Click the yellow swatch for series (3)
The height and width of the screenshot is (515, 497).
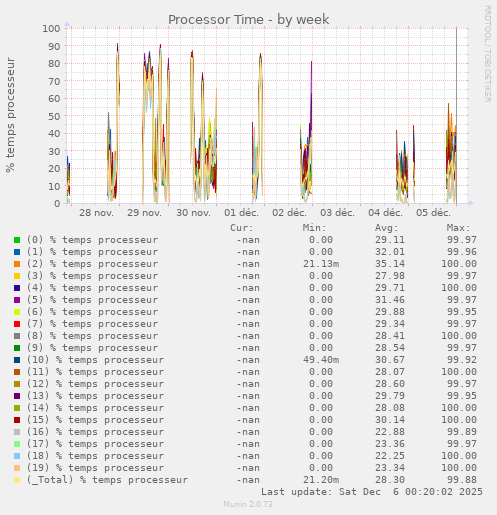pos(17,276)
